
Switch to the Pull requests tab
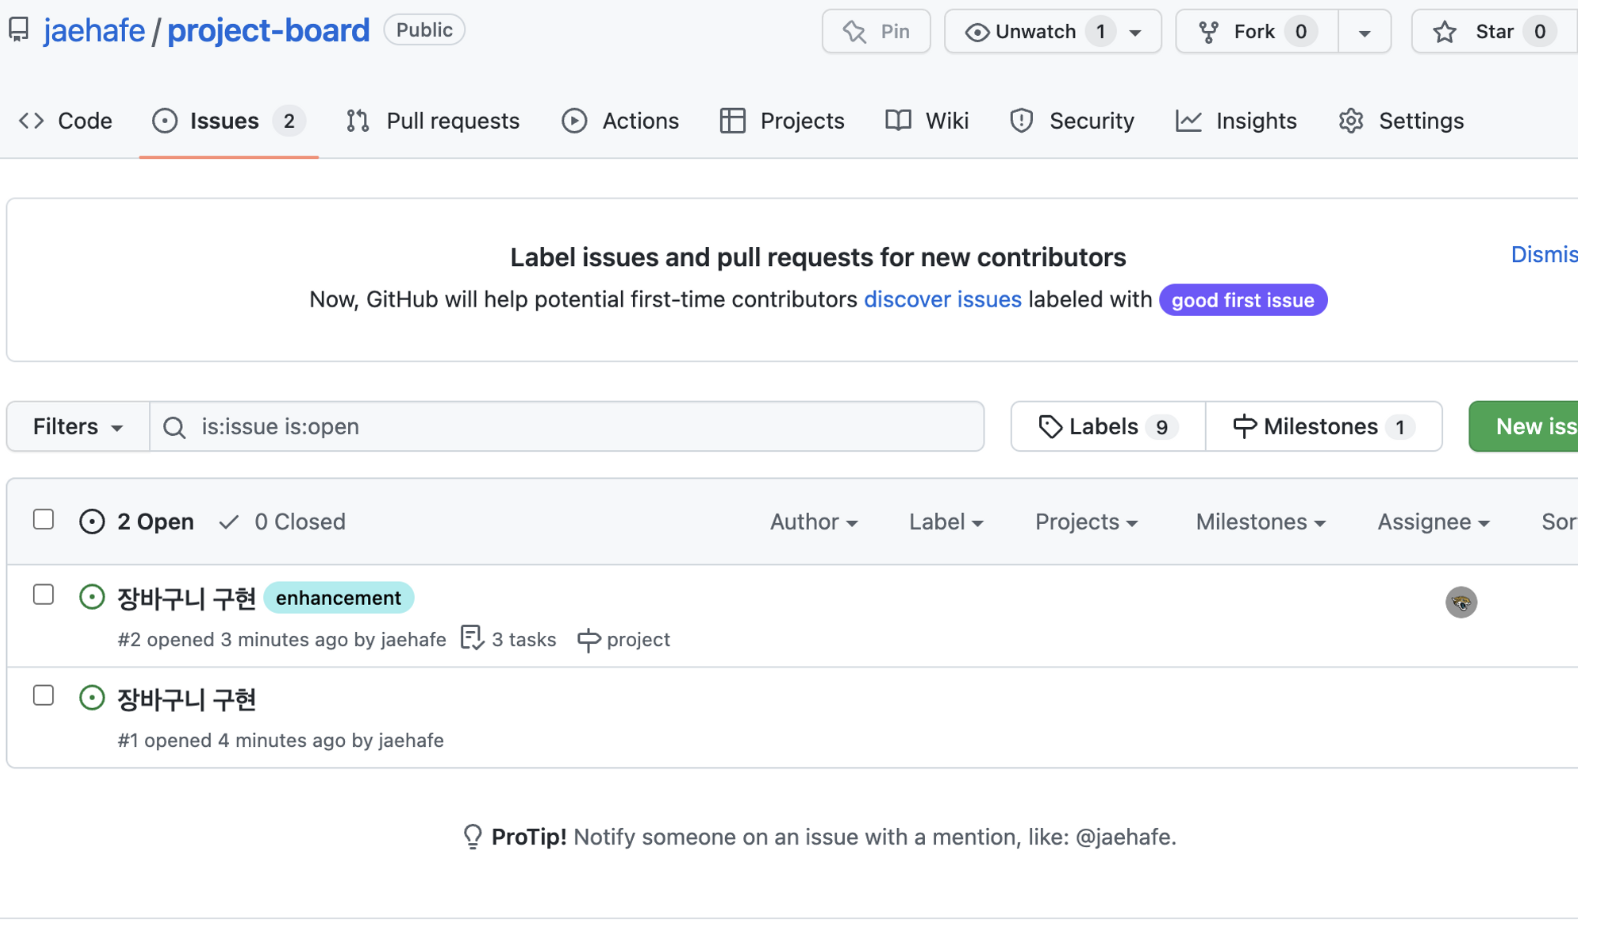point(433,121)
